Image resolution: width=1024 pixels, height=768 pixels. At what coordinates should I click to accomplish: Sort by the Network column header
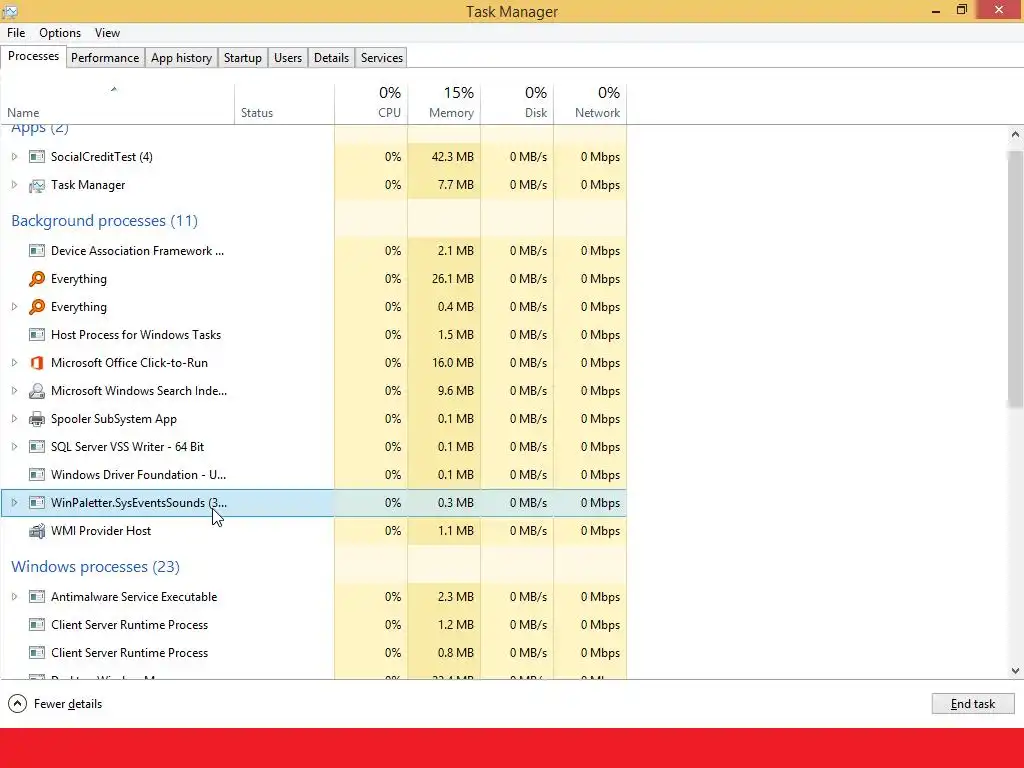(590, 103)
